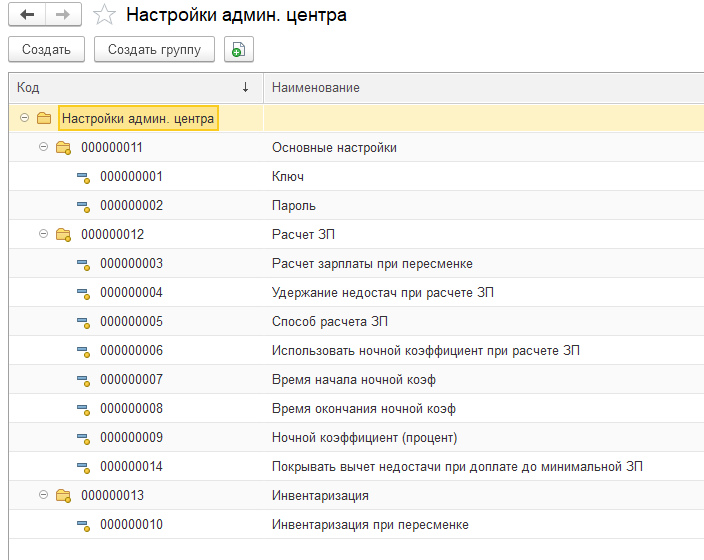This screenshot has width=704, height=560.
Task: Collapse the 000000011 Основные настройки group
Action: pos(43,147)
